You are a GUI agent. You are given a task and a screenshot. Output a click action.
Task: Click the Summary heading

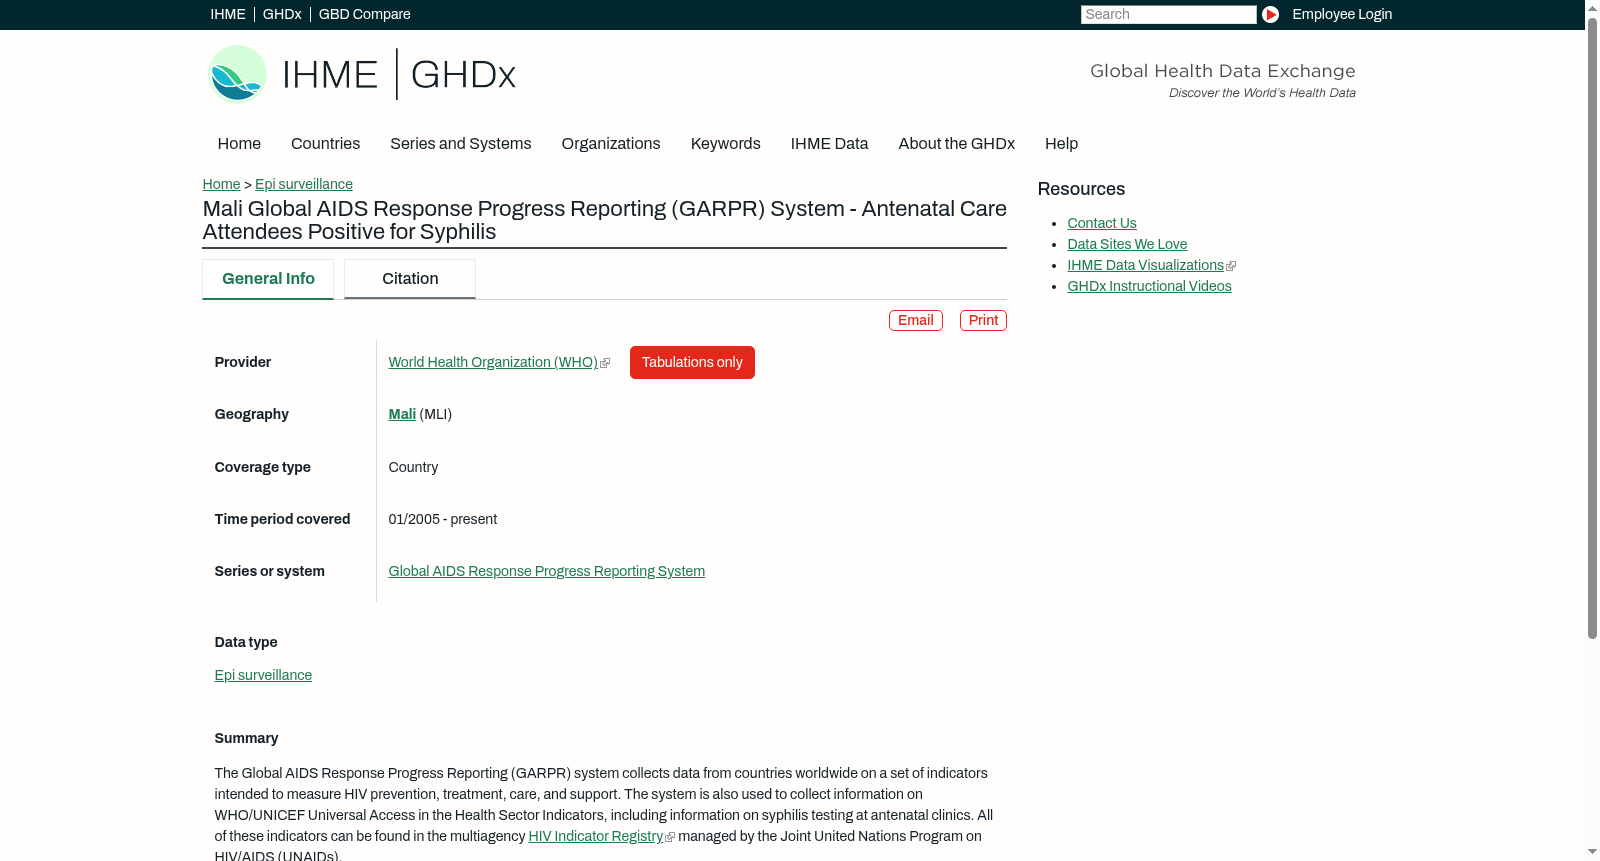point(246,738)
